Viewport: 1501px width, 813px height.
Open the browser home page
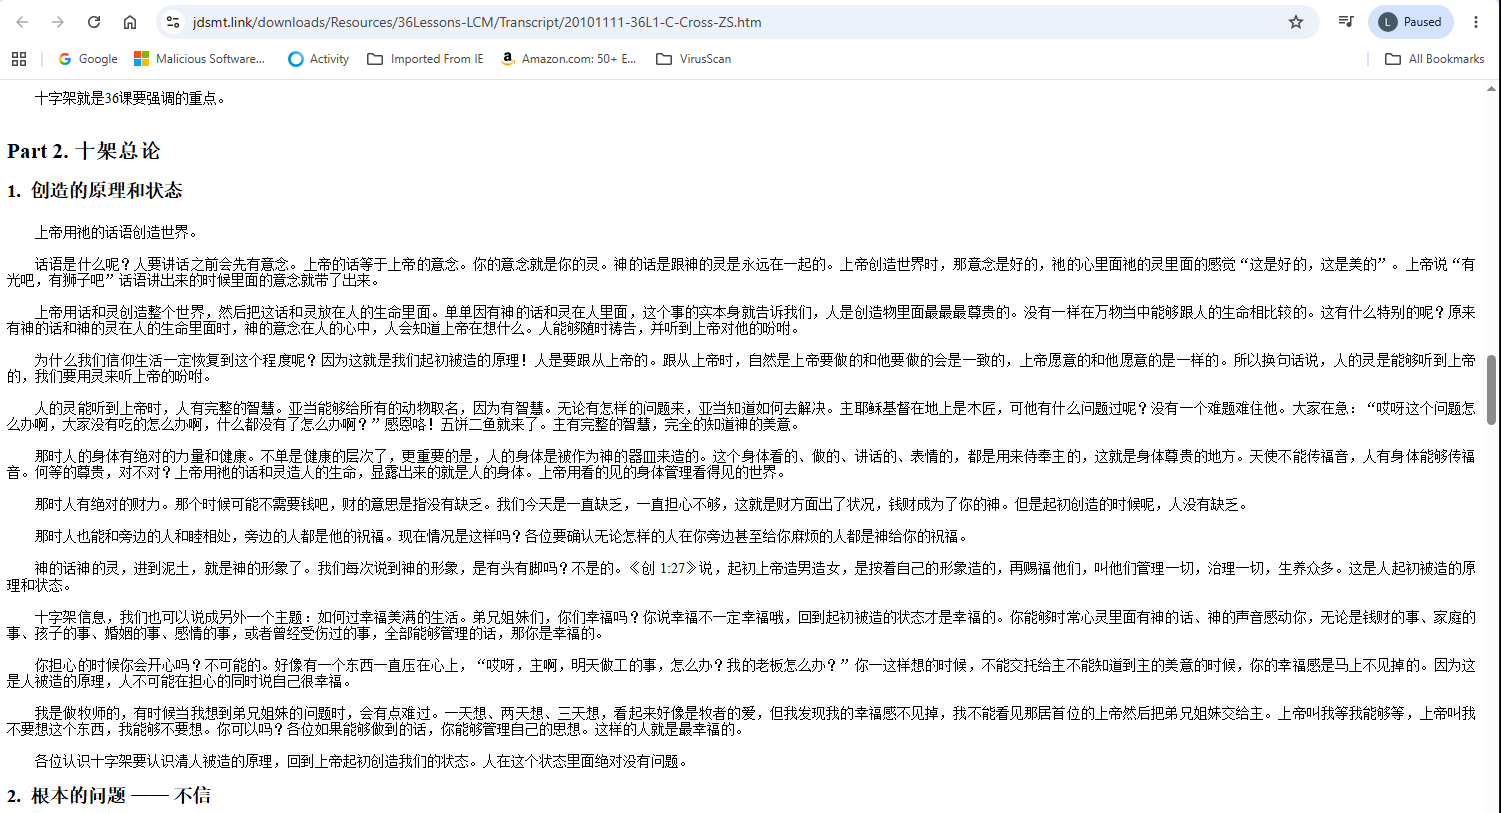[130, 22]
